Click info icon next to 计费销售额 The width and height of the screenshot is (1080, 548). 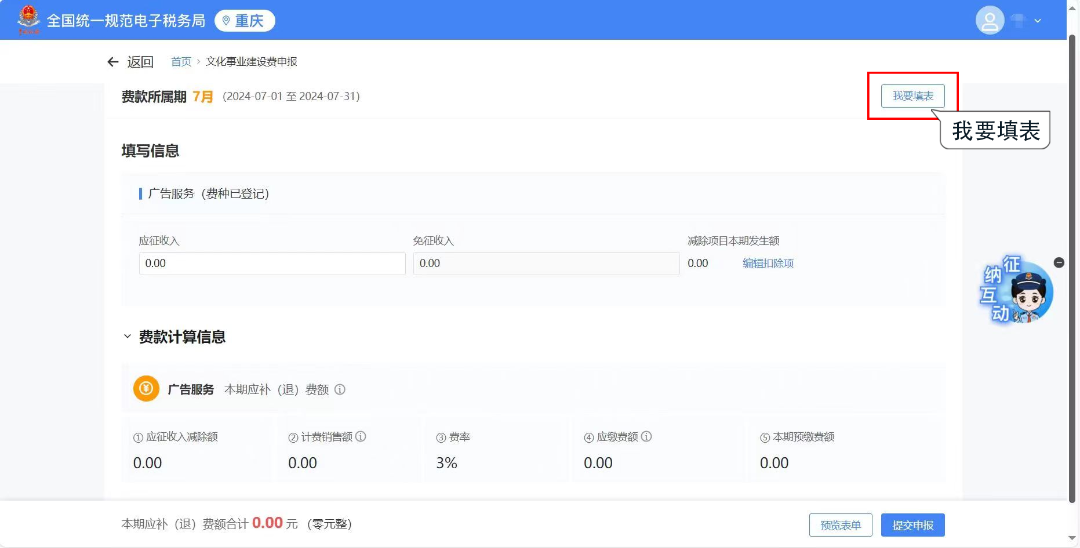361,437
